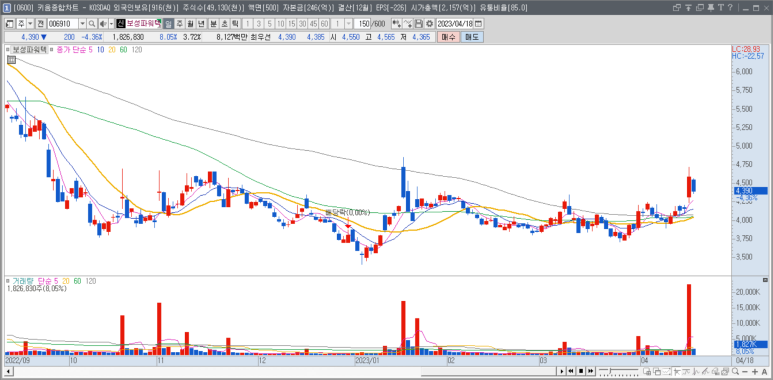Switch to the 년 yearly period
Screen dimensions: 773x380
point(201,24)
